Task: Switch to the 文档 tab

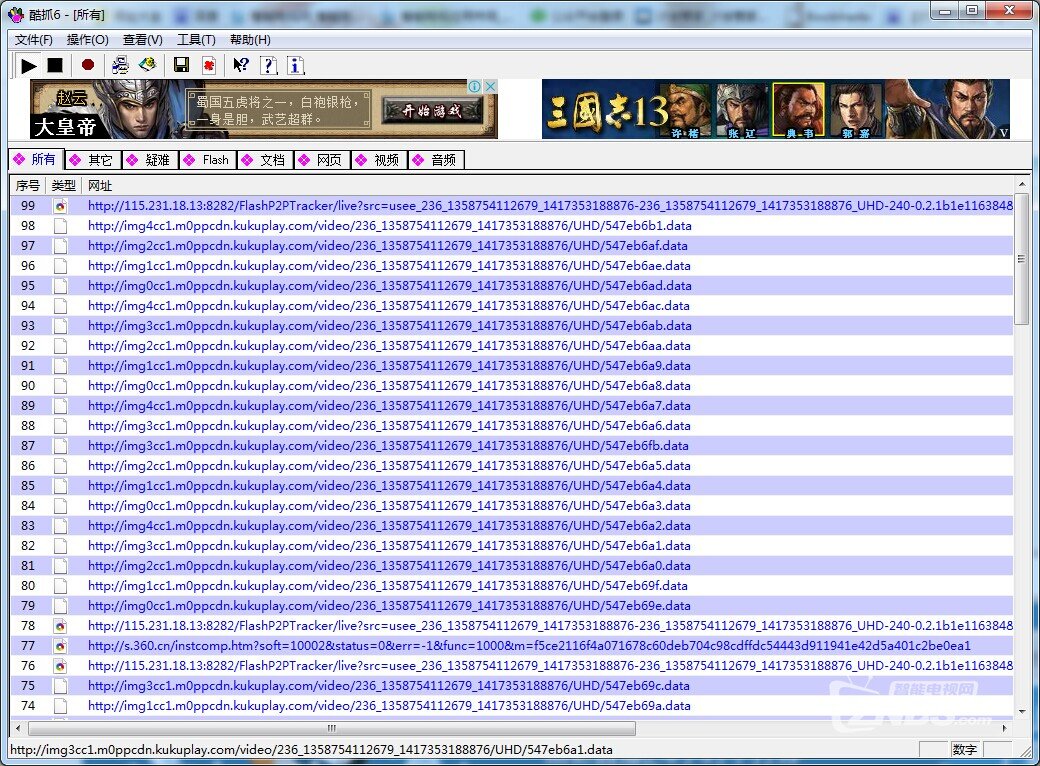Action: click(x=264, y=160)
